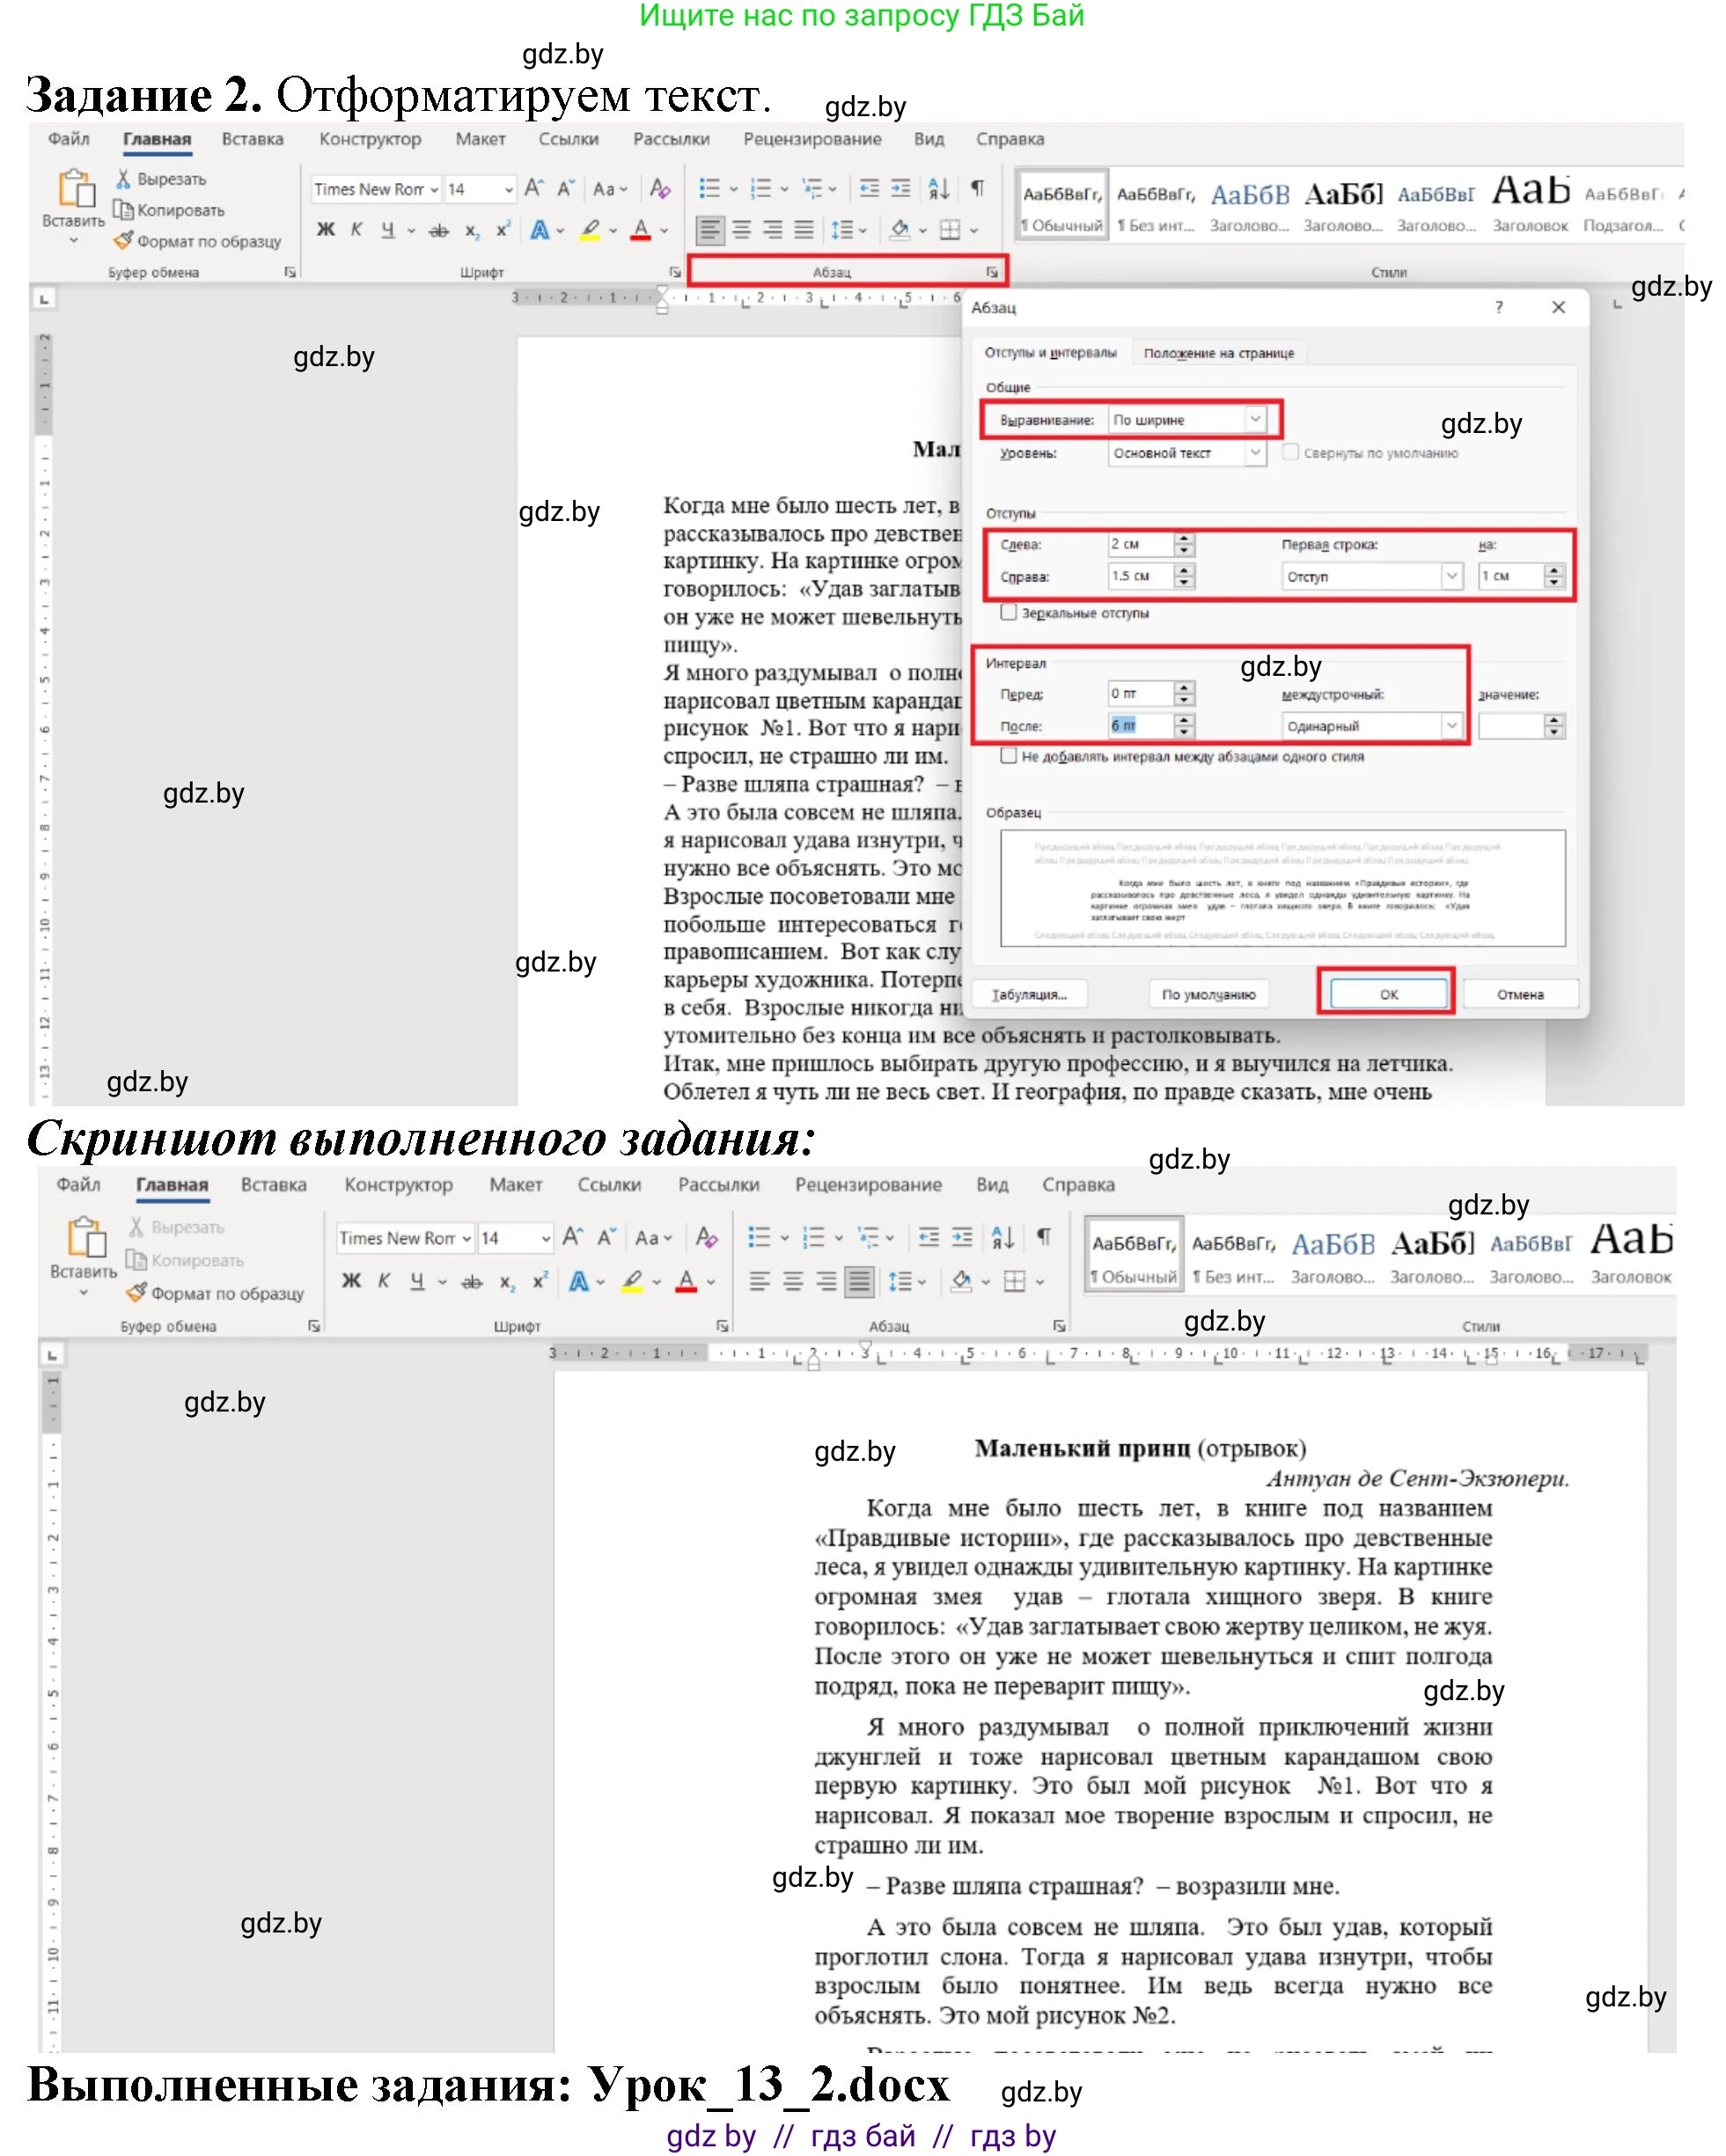
Task: Toggle bold in the upper ribbon
Action: pos(325,230)
